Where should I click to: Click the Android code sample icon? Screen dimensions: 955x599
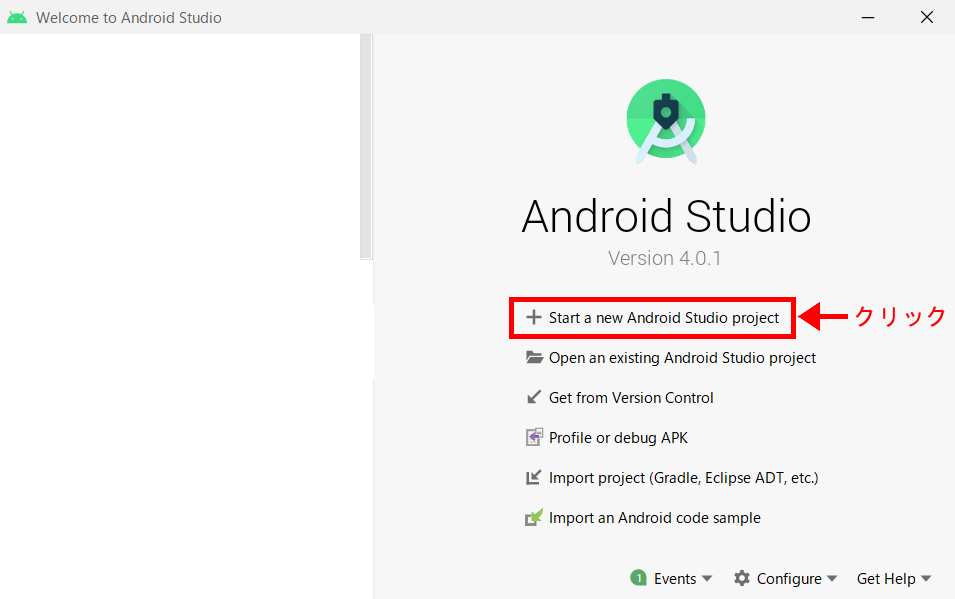534,517
